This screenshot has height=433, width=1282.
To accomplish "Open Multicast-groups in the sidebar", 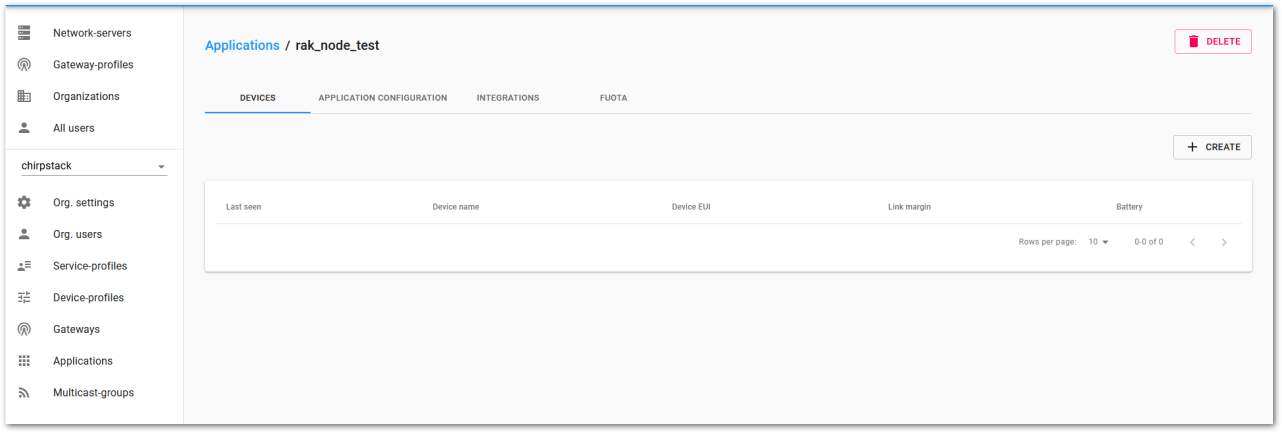I will click(94, 393).
